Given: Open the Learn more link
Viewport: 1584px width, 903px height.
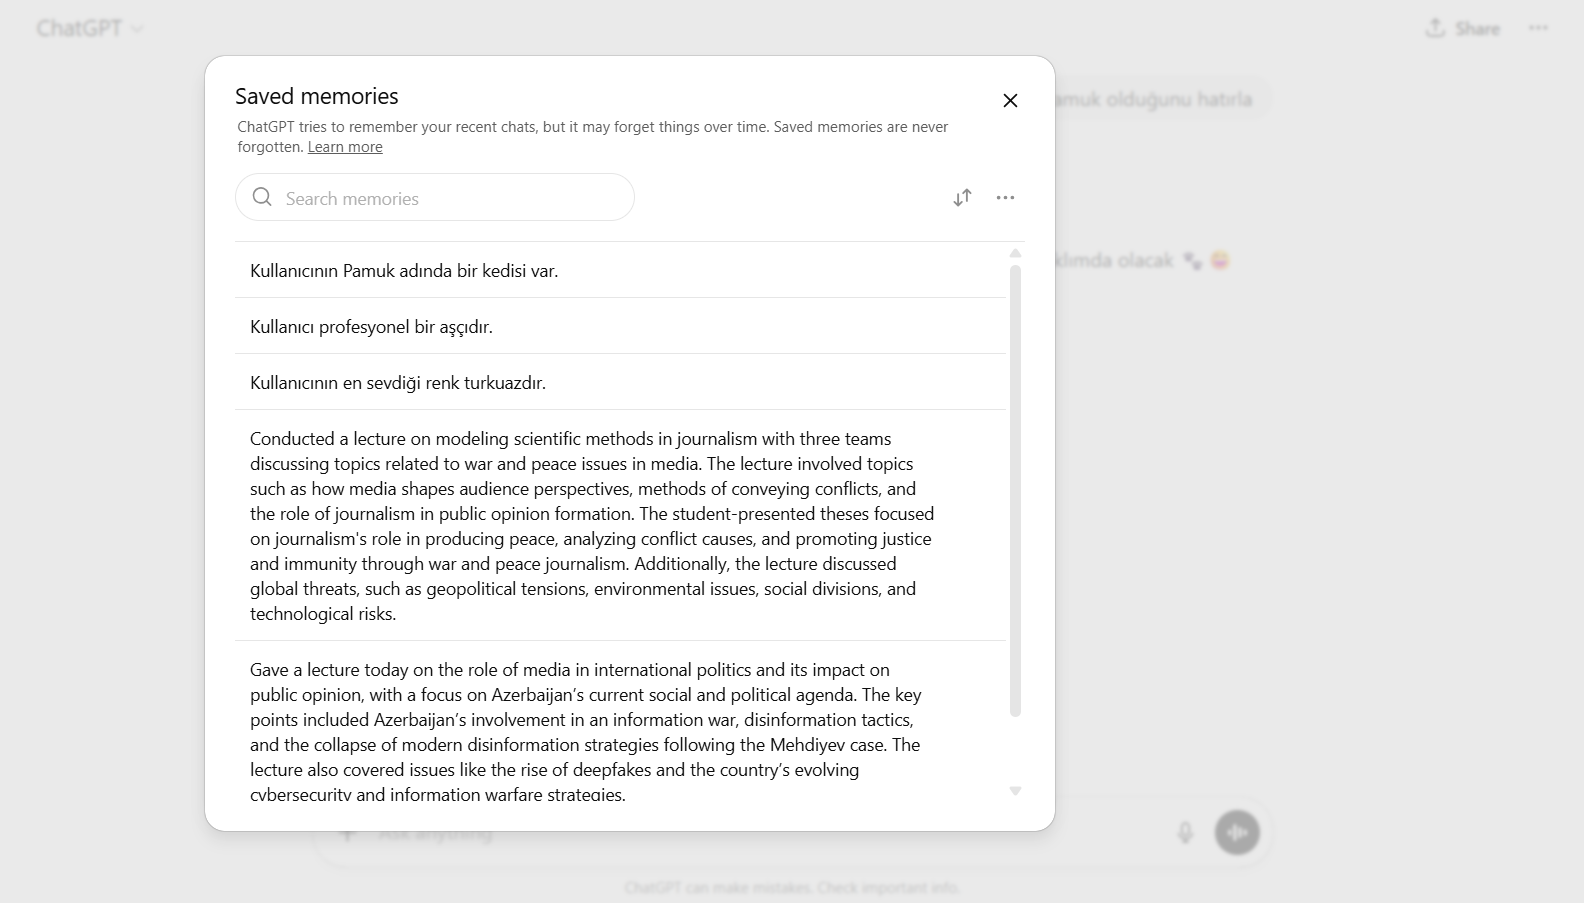Looking at the screenshot, I should click(345, 147).
